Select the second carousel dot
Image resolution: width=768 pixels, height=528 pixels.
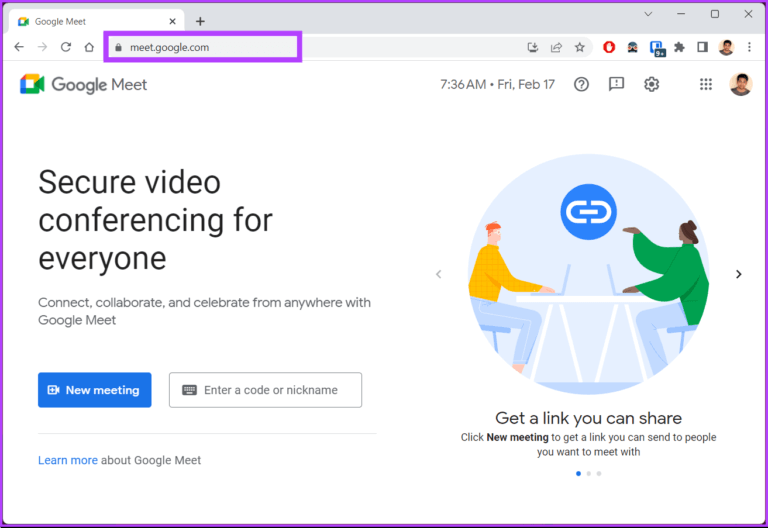coord(589,474)
